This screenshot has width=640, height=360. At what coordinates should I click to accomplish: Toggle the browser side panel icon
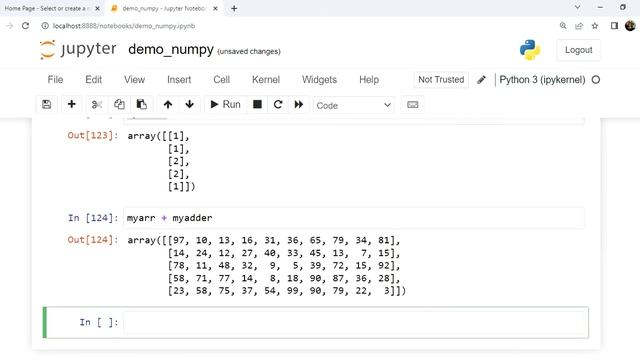click(614, 26)
